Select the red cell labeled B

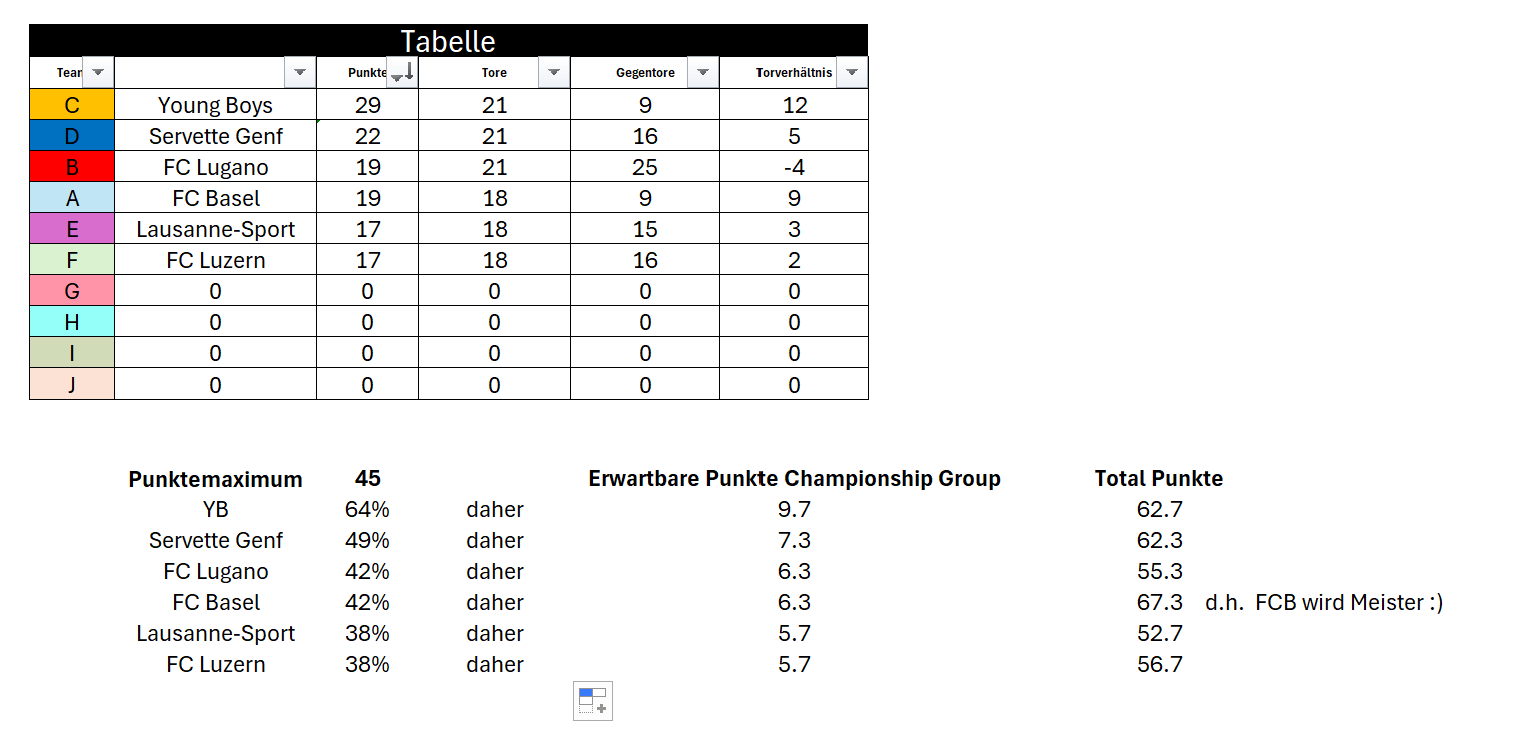(x=72, y=167)
